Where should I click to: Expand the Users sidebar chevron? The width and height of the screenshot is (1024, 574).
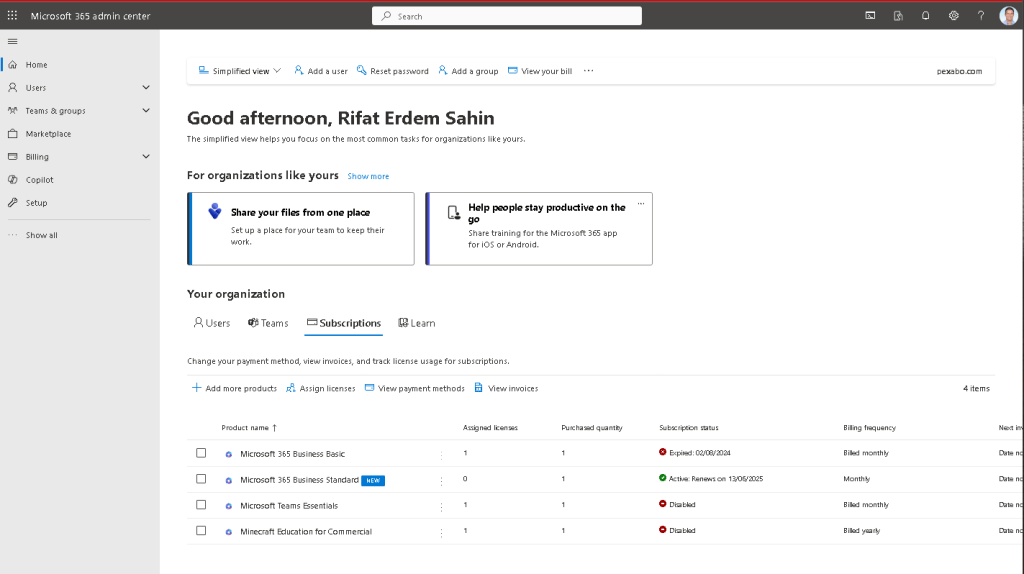pyautogui.click(x=146, y=88)
